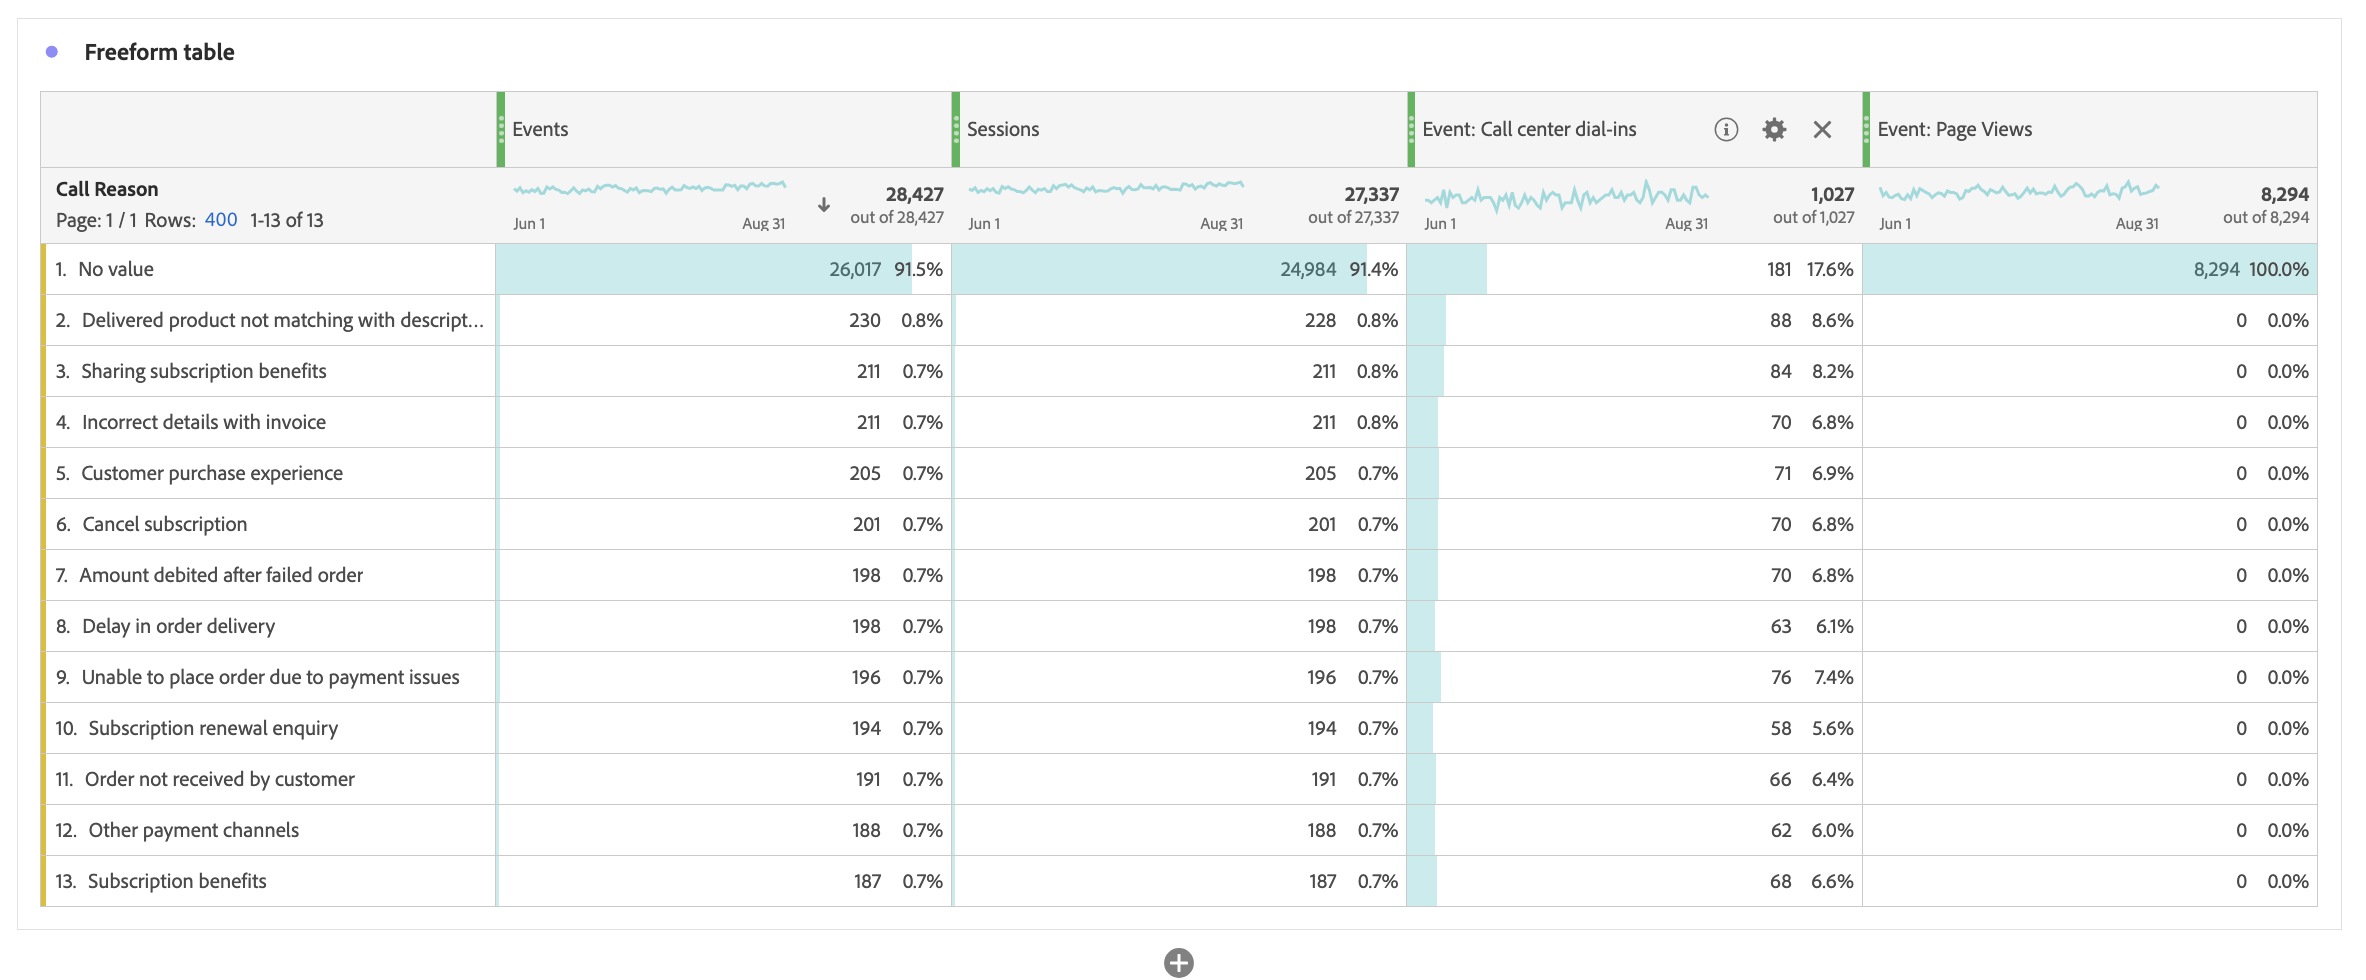Toggle the Events column sort arrow

(824, 204)
